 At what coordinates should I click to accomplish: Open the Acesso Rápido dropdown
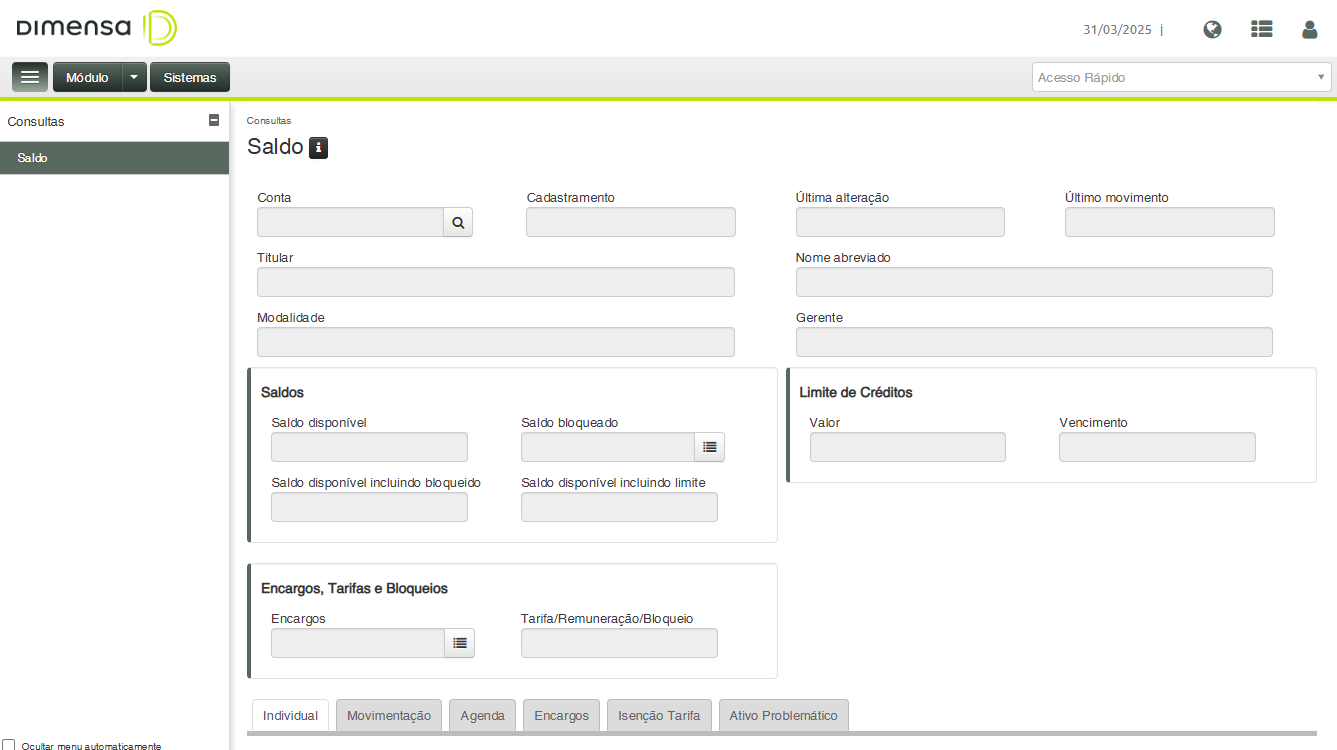1181,77
